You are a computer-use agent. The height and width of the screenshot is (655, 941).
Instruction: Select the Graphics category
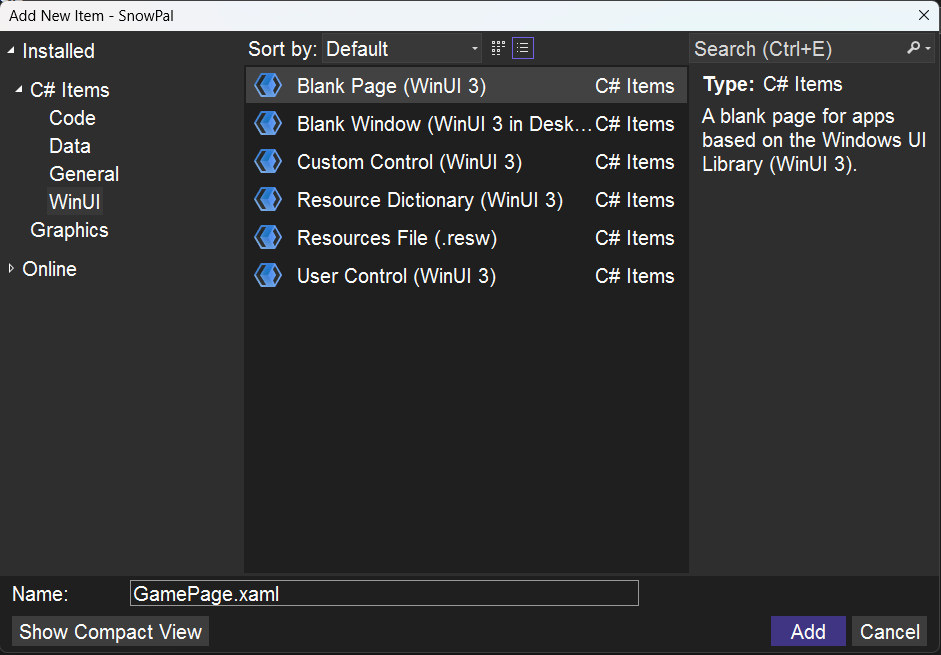(x=69, y=230)
